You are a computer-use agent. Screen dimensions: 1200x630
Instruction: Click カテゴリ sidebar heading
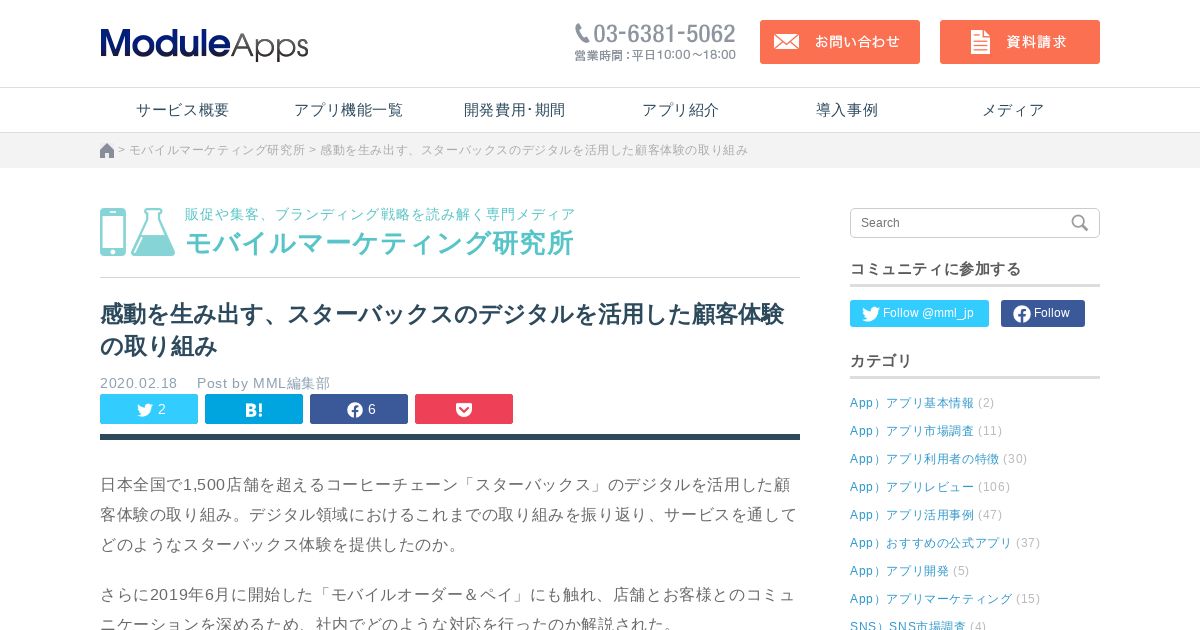point(881,361)
